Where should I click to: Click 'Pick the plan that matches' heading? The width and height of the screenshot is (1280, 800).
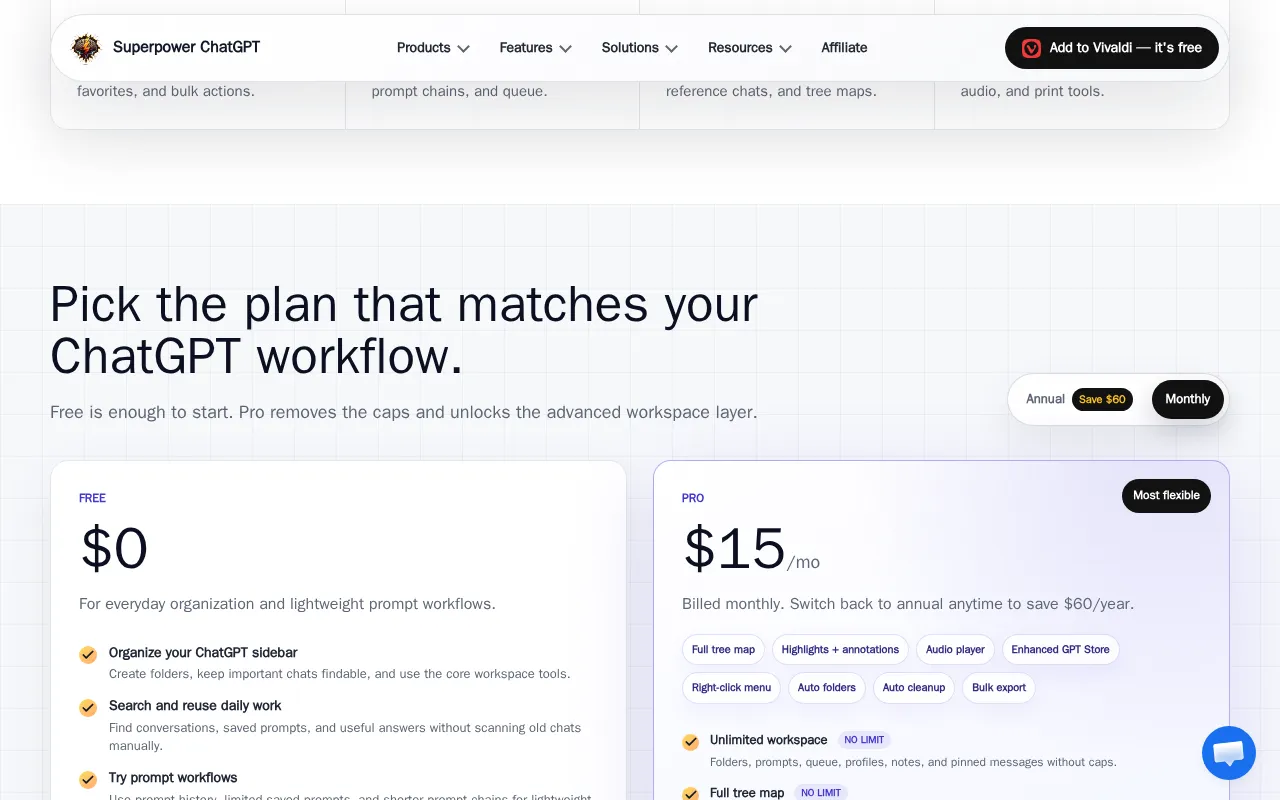coord(404,330)
